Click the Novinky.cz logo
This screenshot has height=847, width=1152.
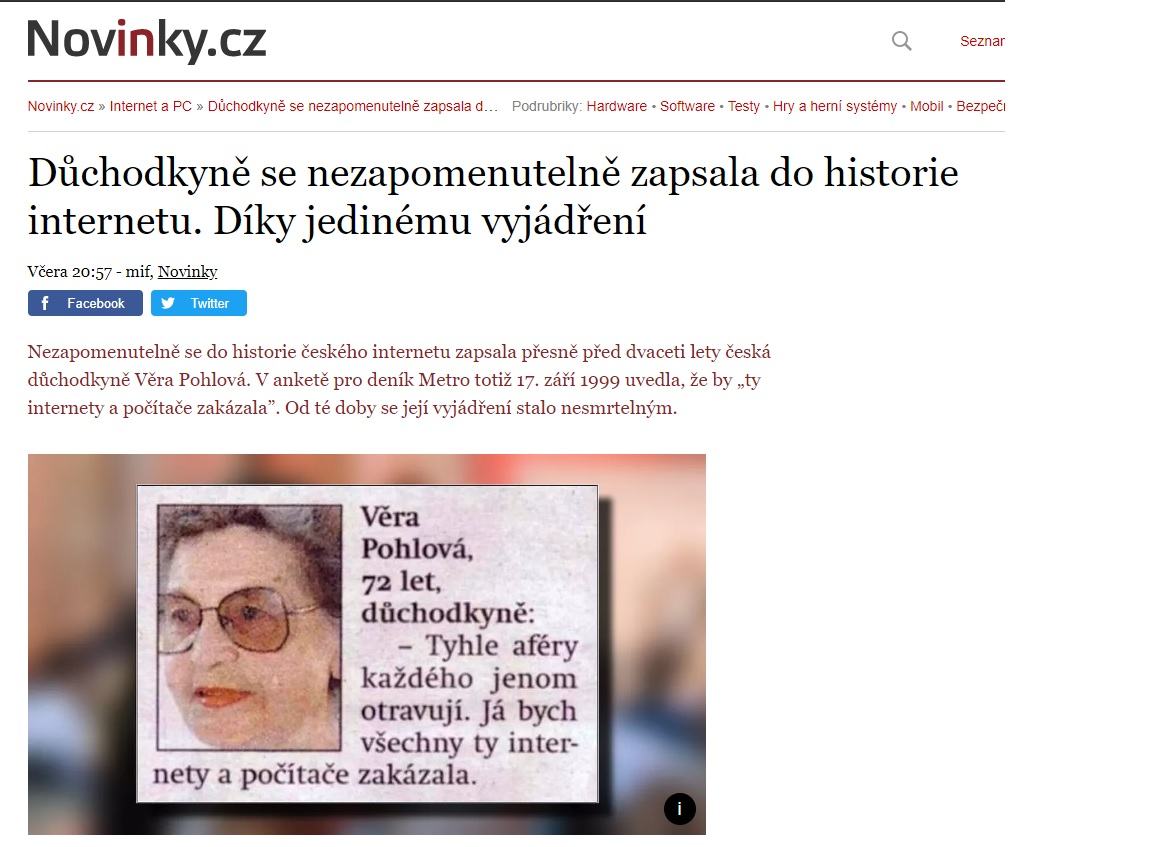tap(147, 40)
